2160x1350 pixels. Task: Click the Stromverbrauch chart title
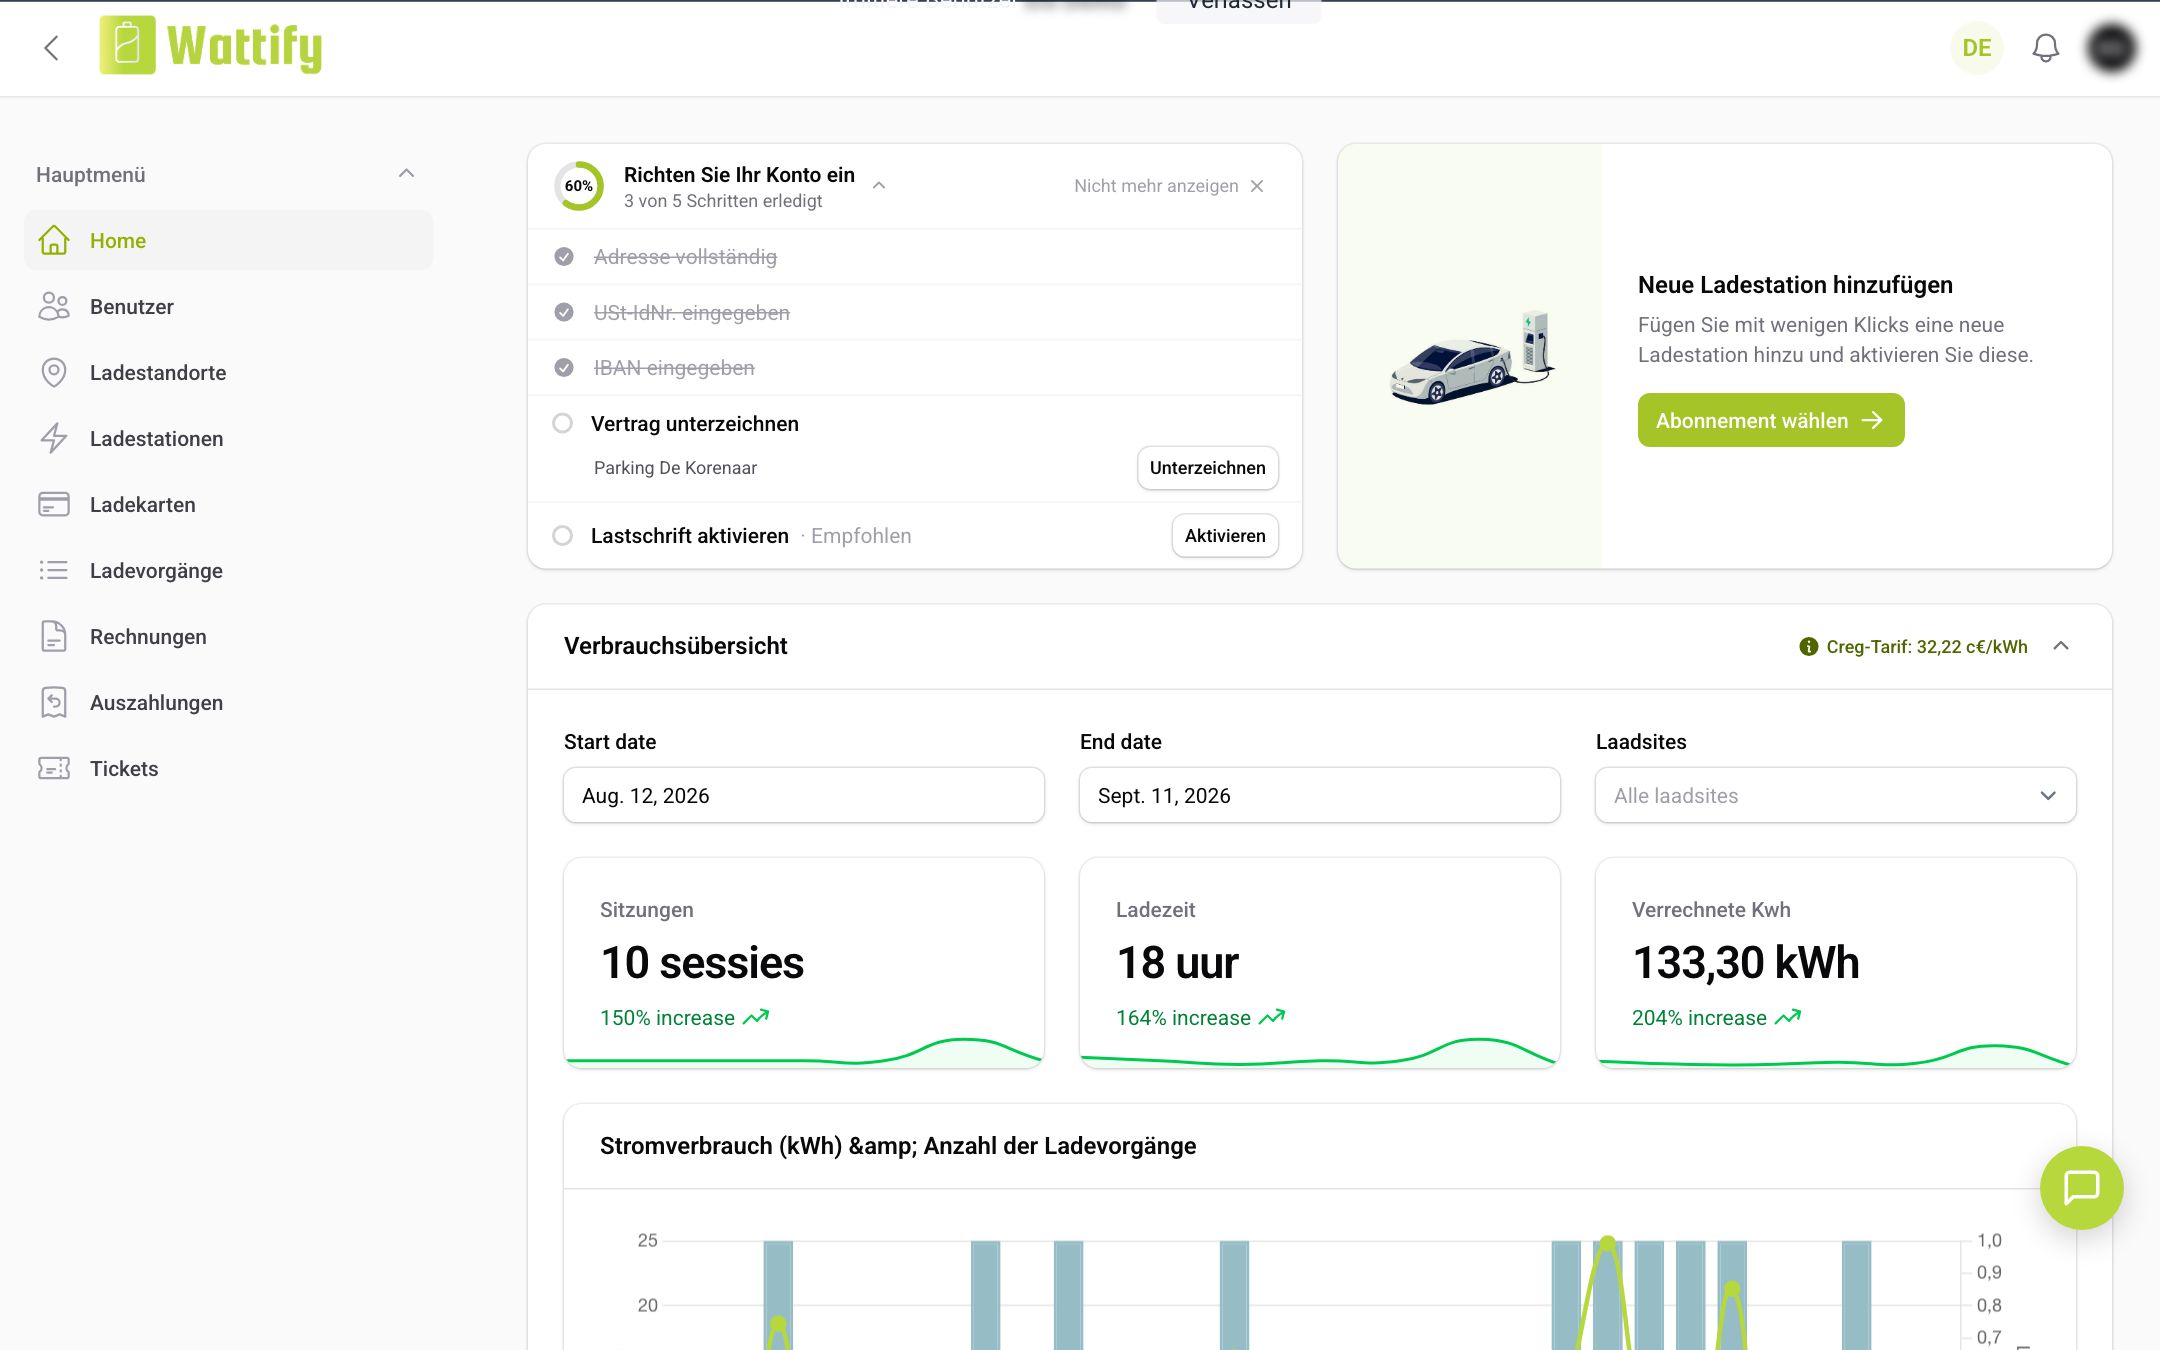(897, 1145)
